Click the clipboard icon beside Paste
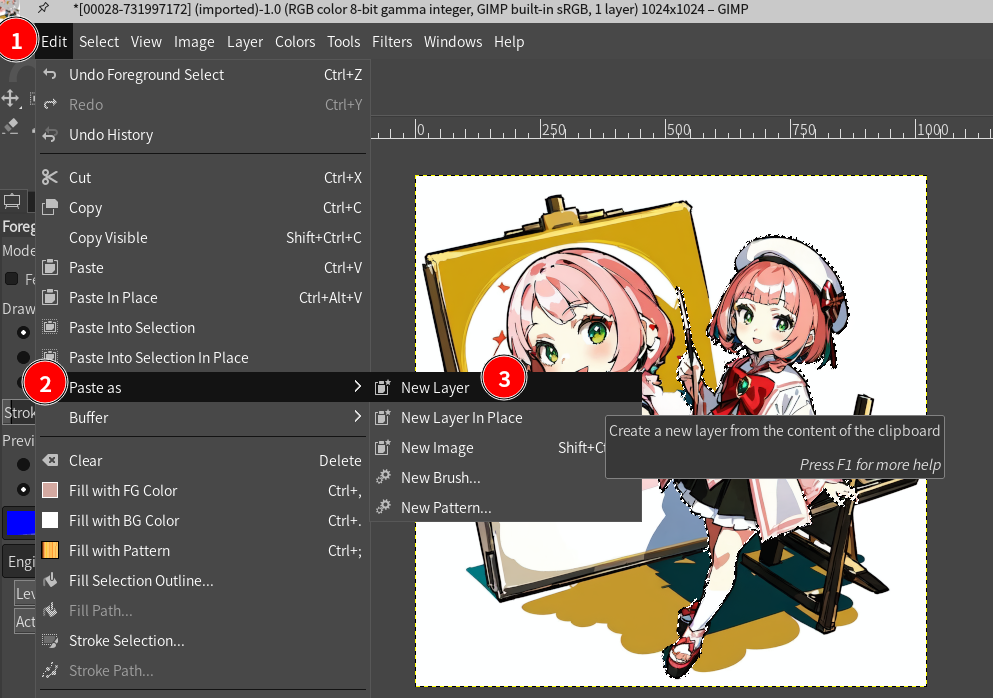The height and width of the screenshot is (698, 993). point(50,268)
